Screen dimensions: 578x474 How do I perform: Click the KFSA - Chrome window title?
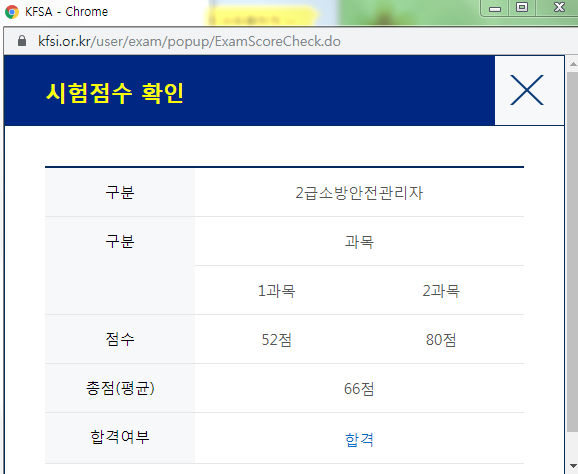(x=66, y=12)
